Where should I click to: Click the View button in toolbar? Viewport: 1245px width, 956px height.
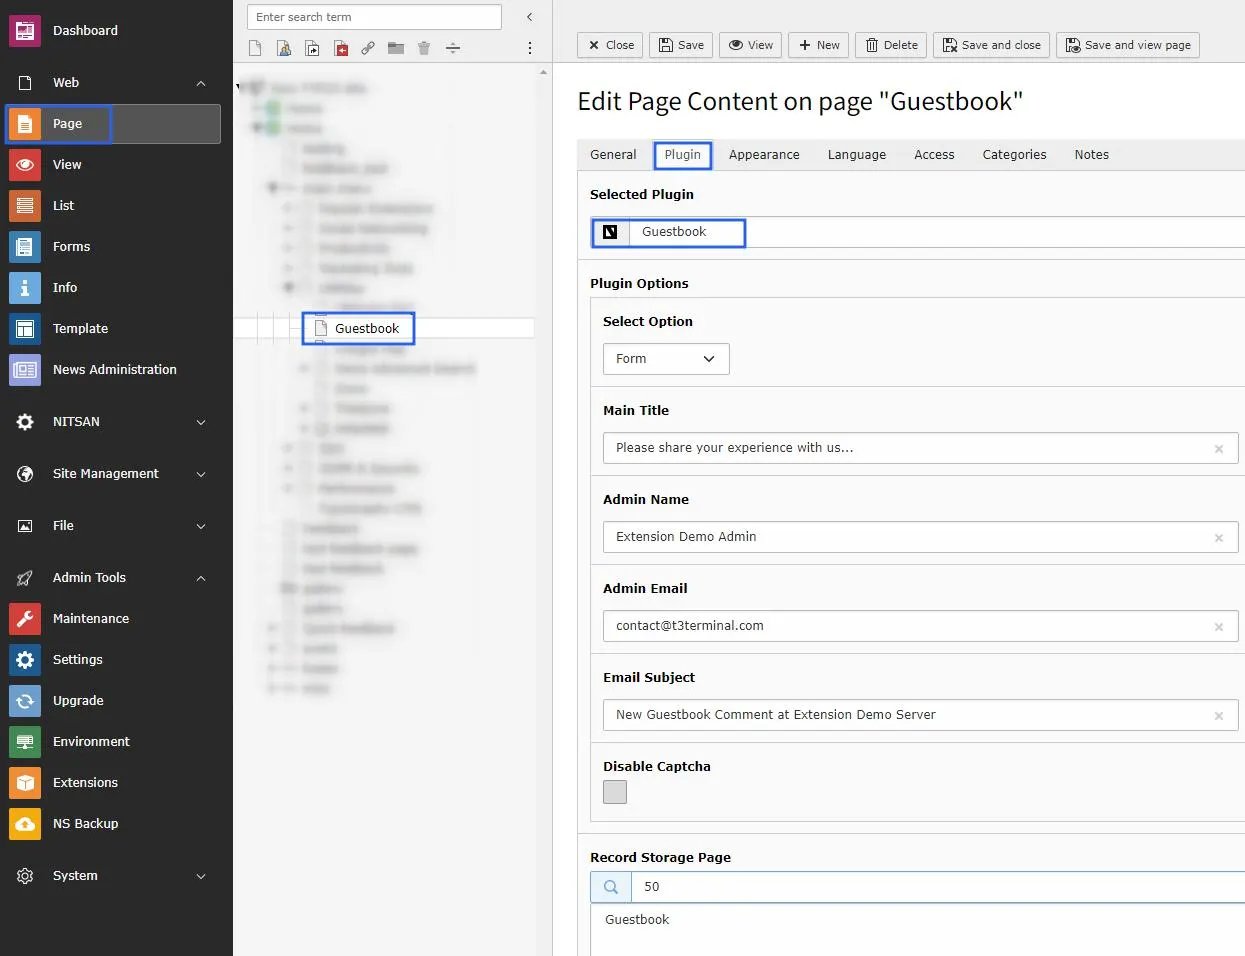tap(751, 45)
